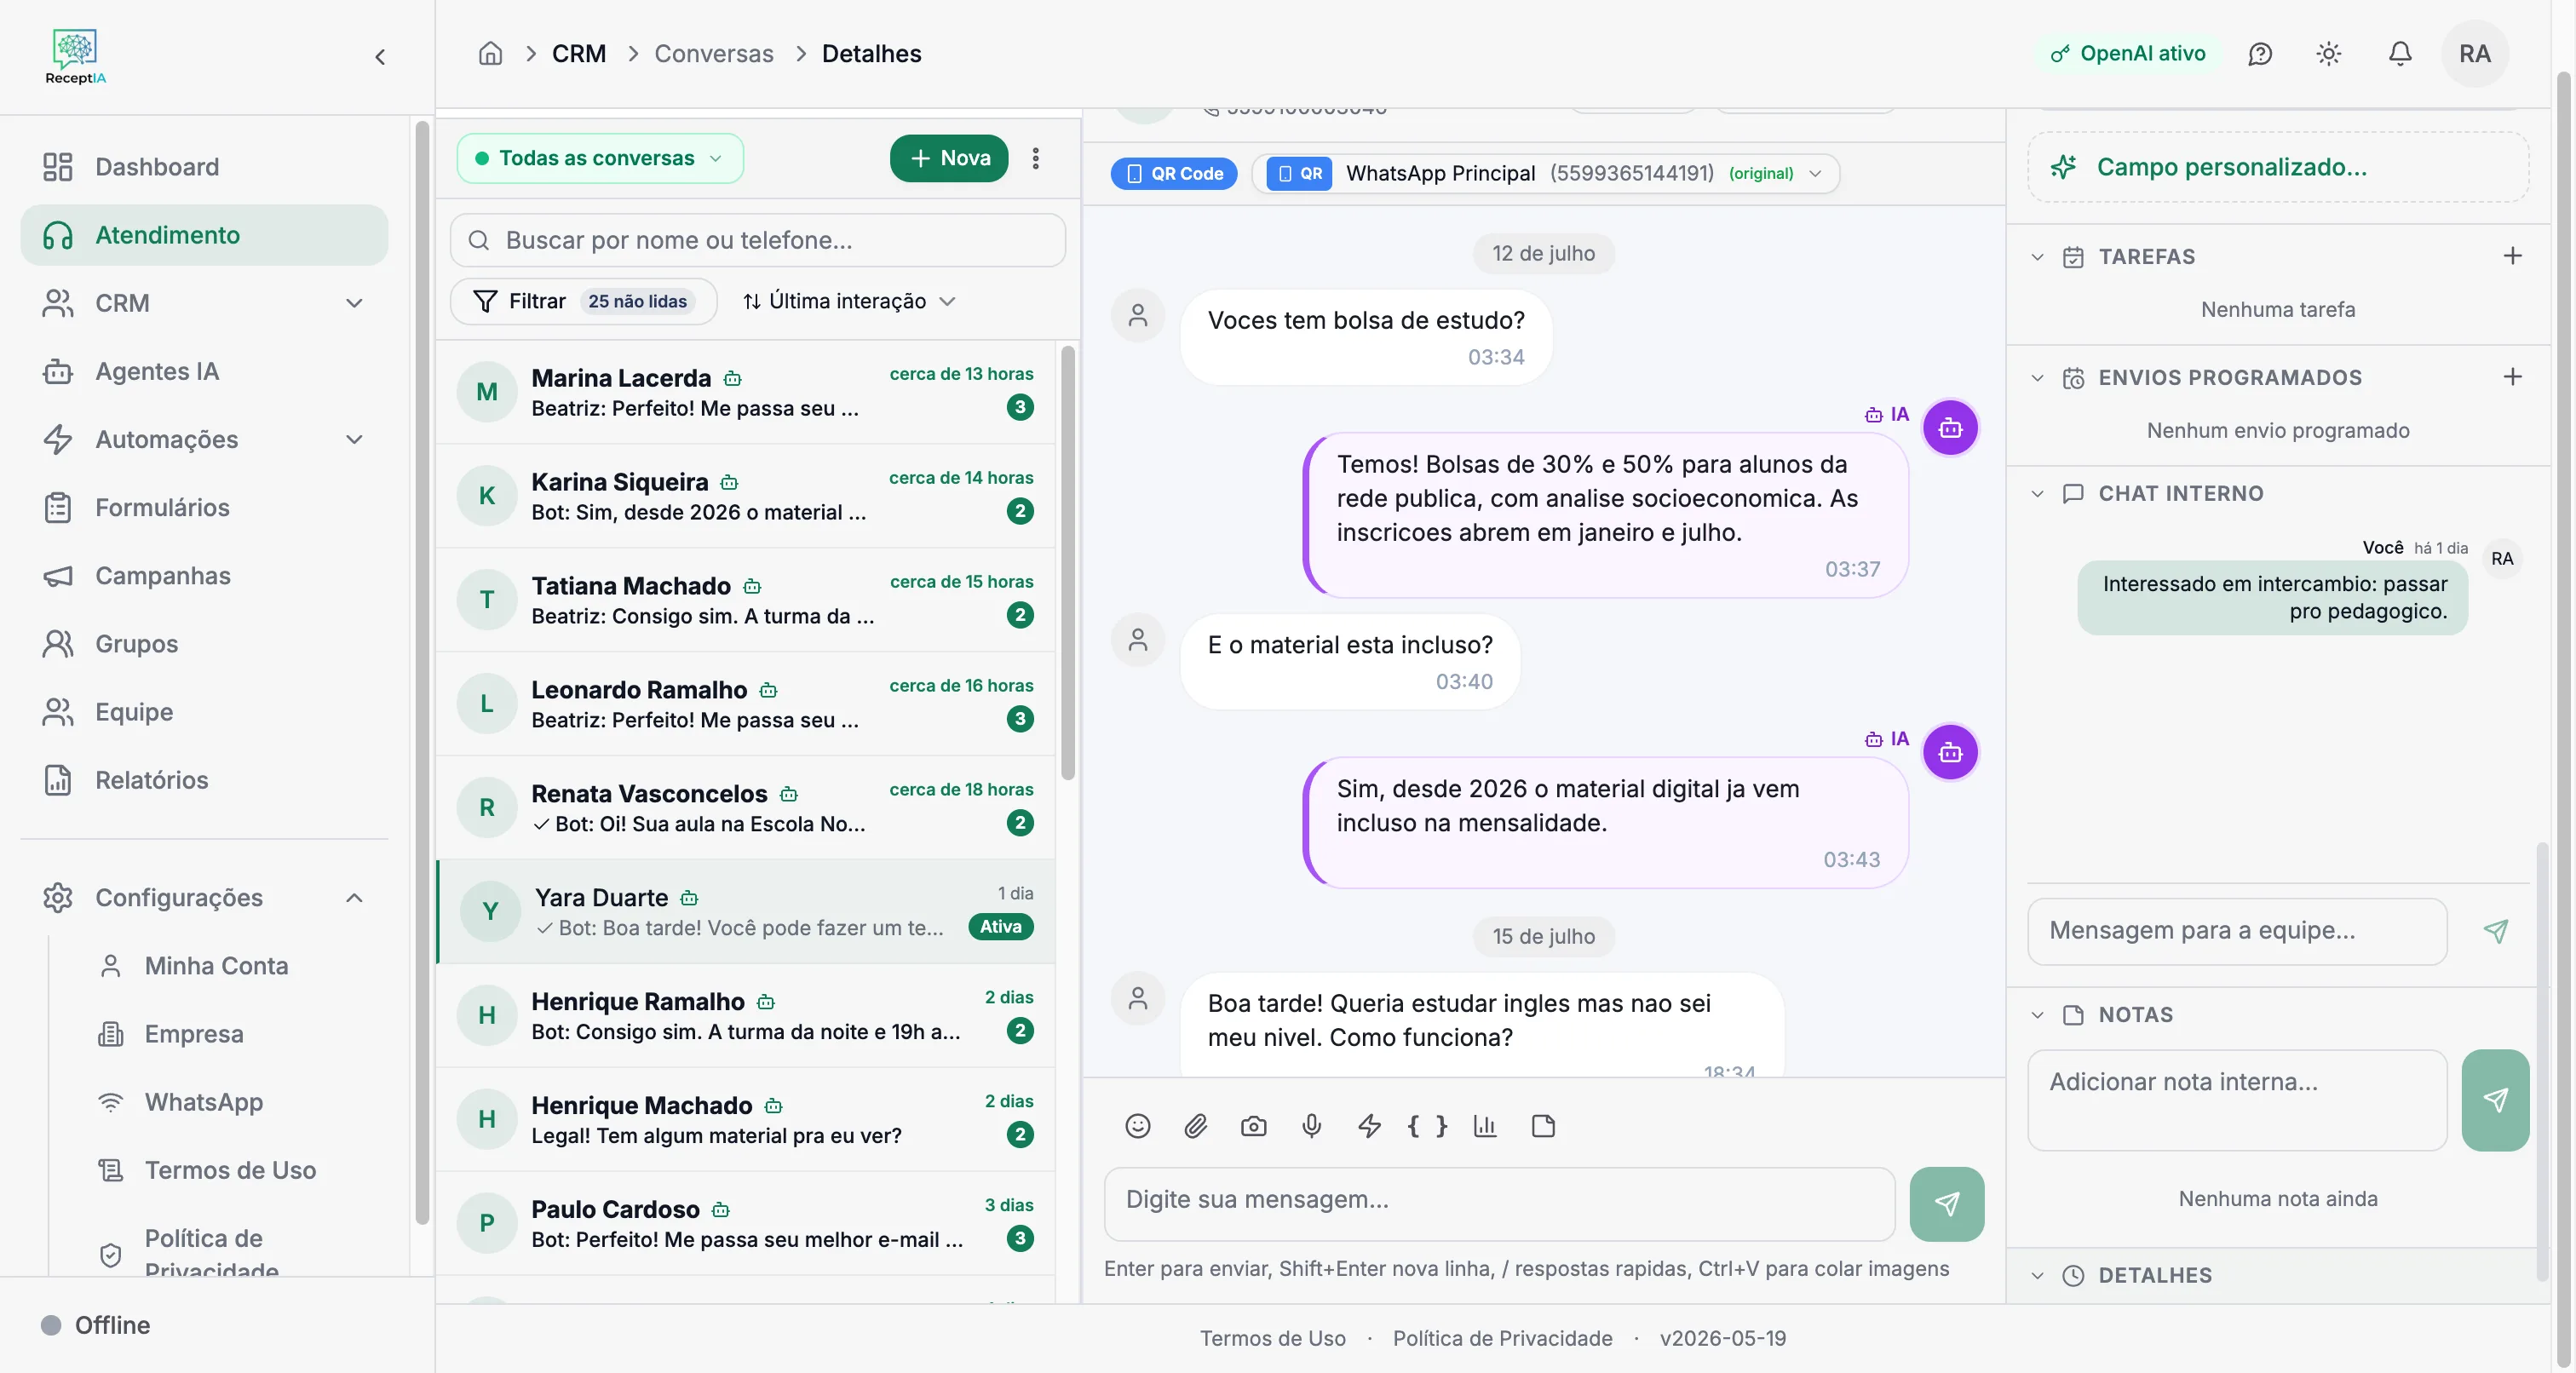Select Atendimento in the sidebar

(x=204, y=235)
